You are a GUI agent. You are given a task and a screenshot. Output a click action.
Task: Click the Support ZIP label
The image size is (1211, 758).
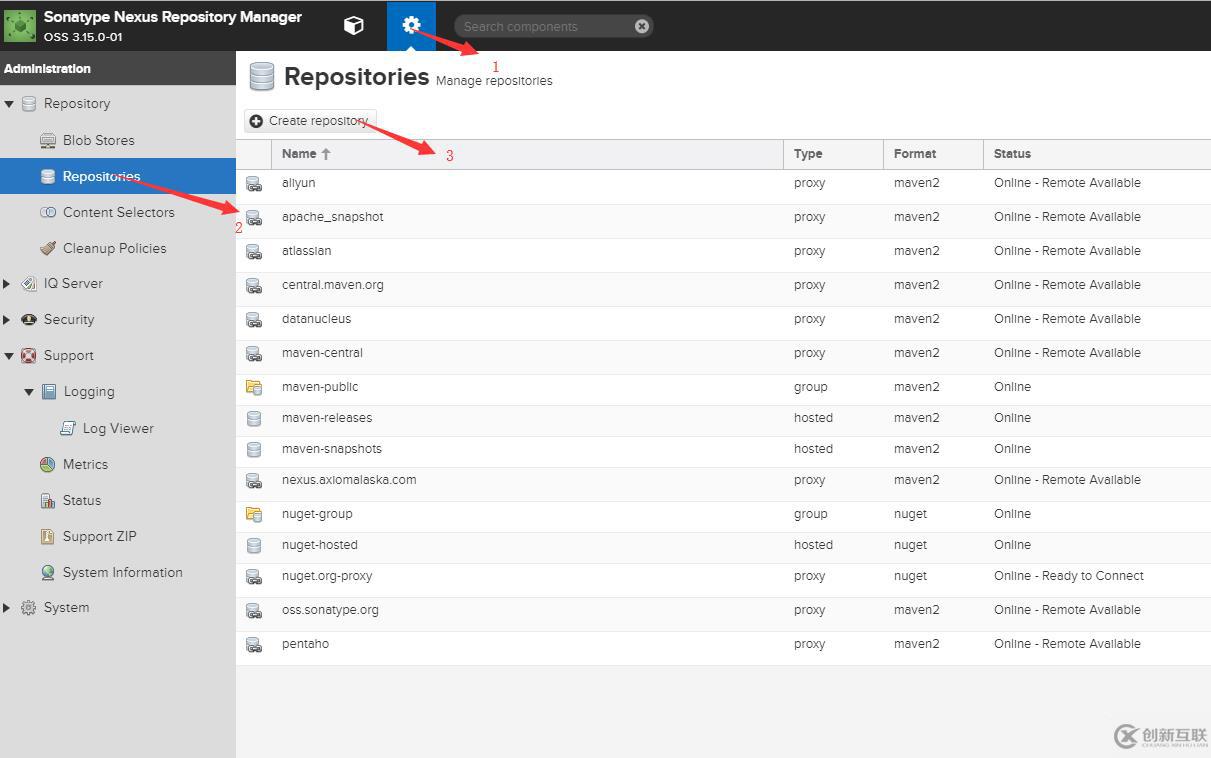tap(99, 536)
